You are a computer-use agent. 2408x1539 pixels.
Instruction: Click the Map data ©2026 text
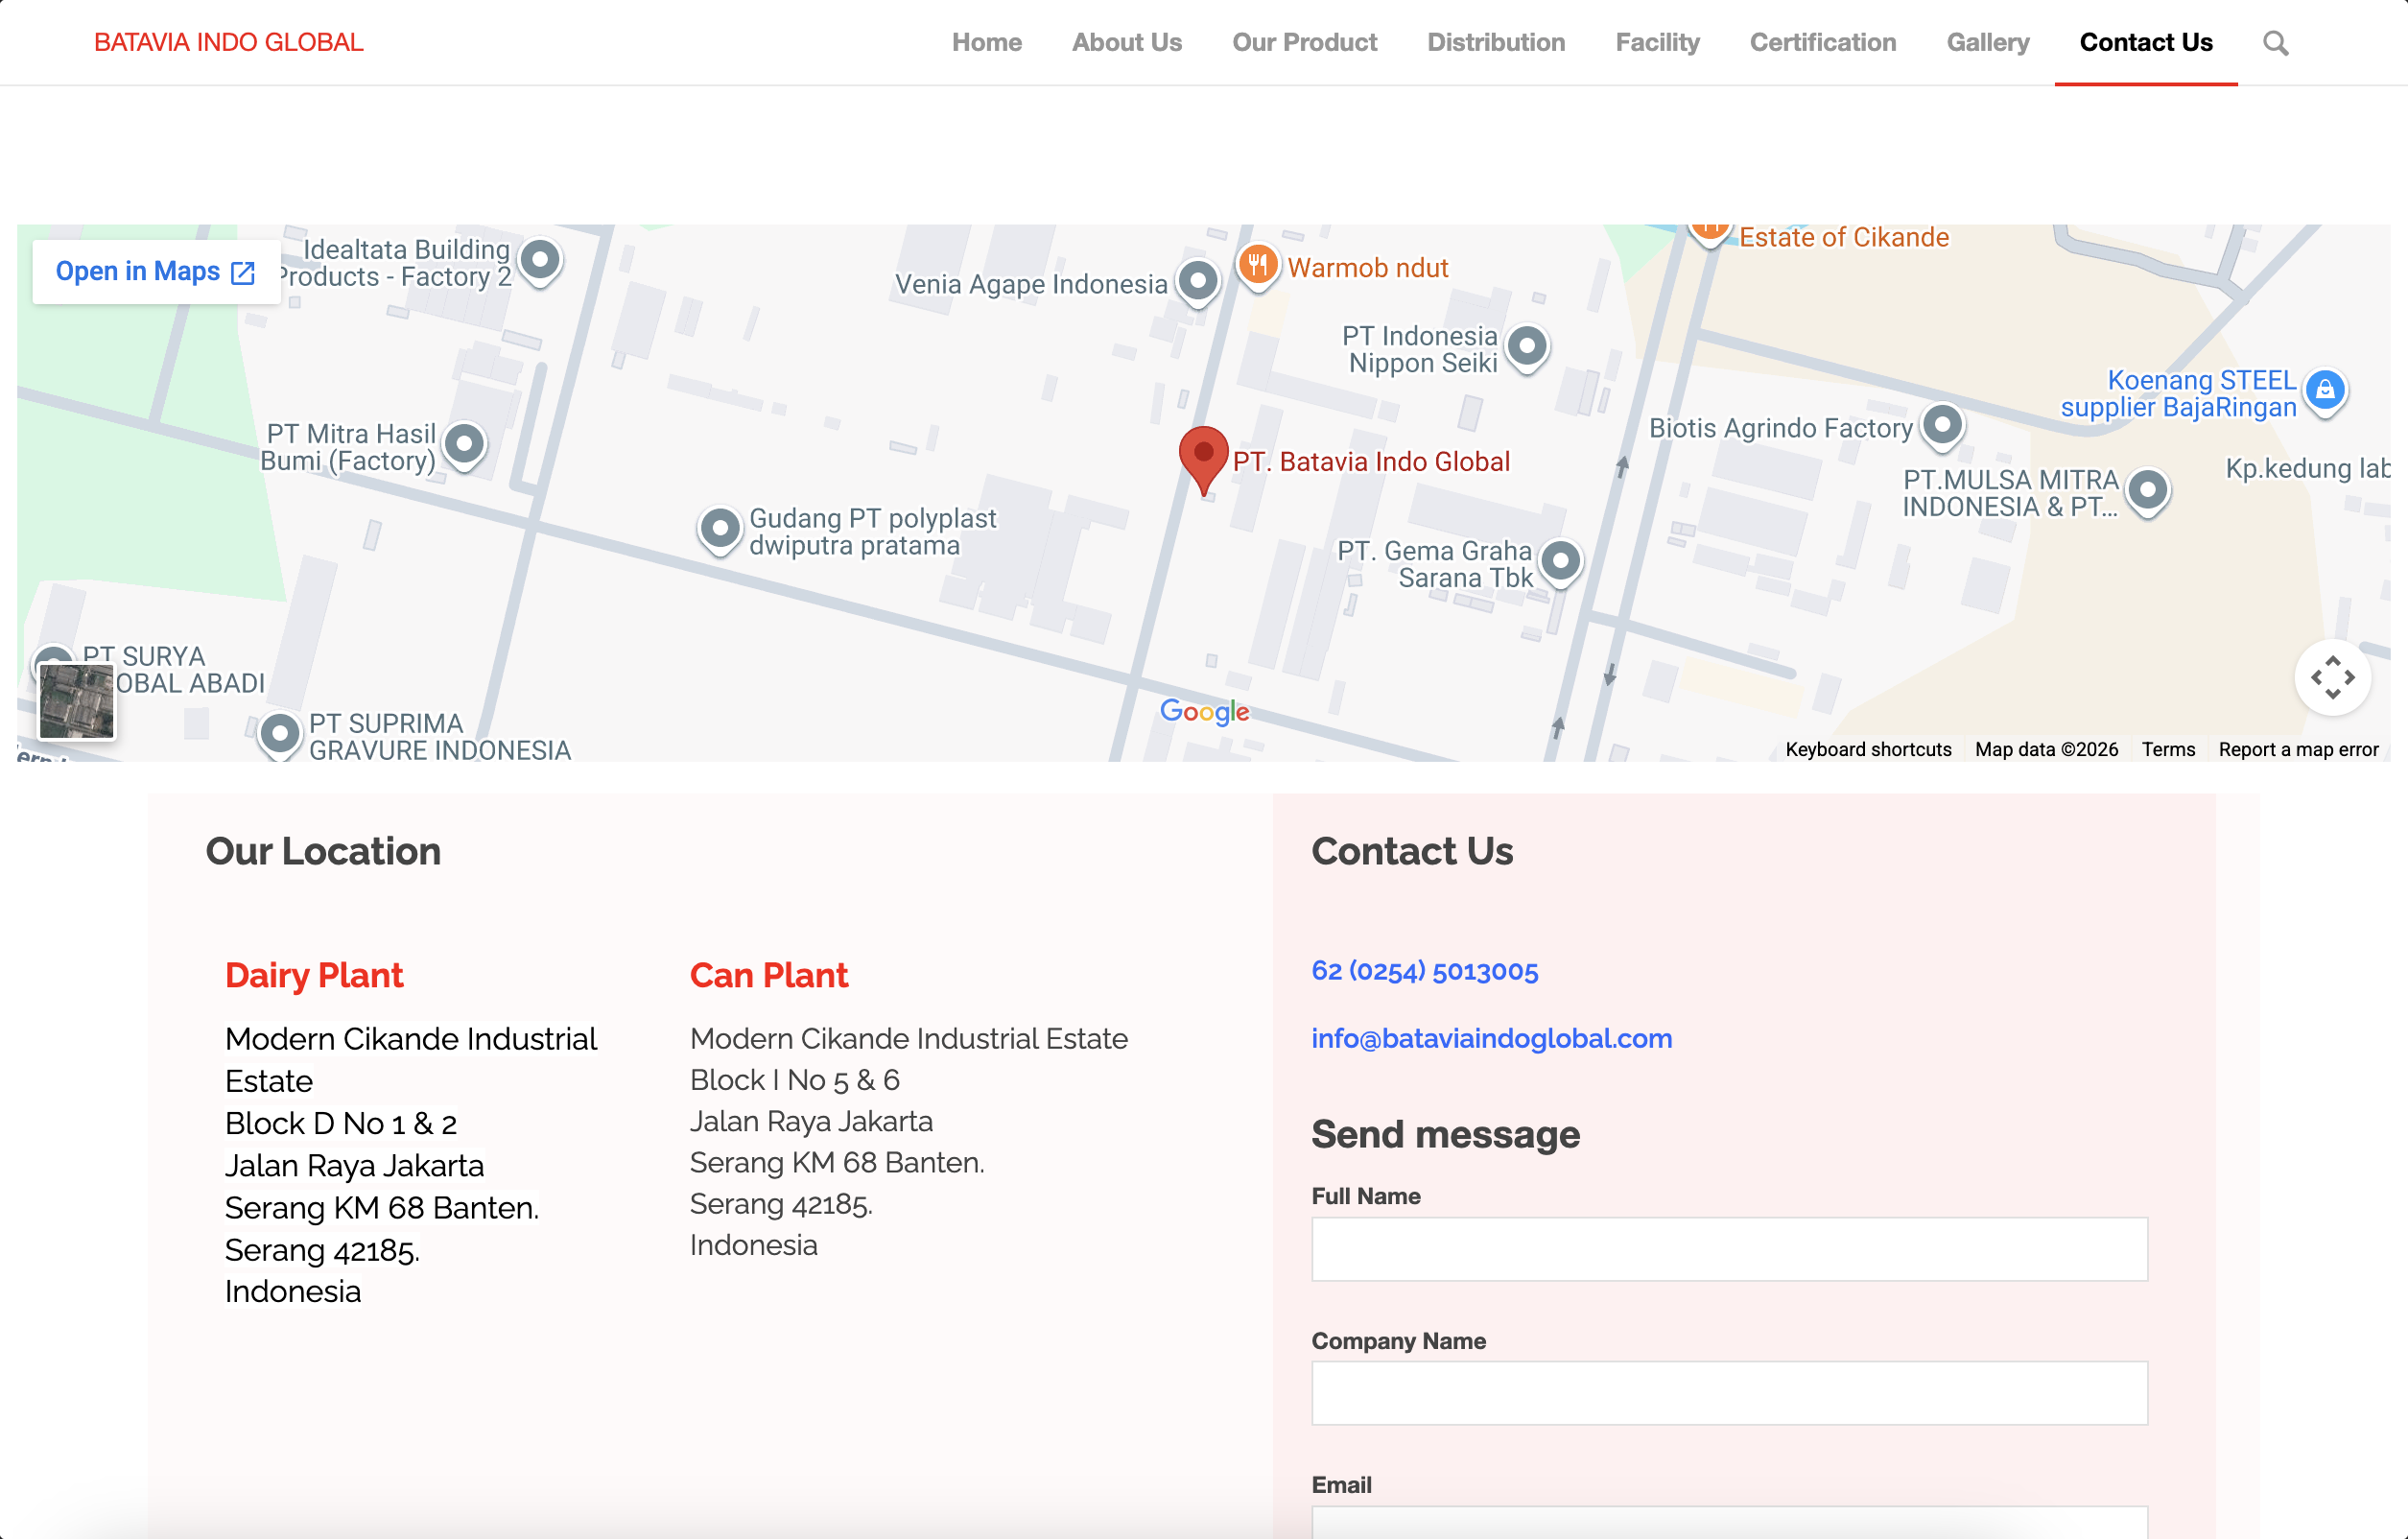point(2046,749)
